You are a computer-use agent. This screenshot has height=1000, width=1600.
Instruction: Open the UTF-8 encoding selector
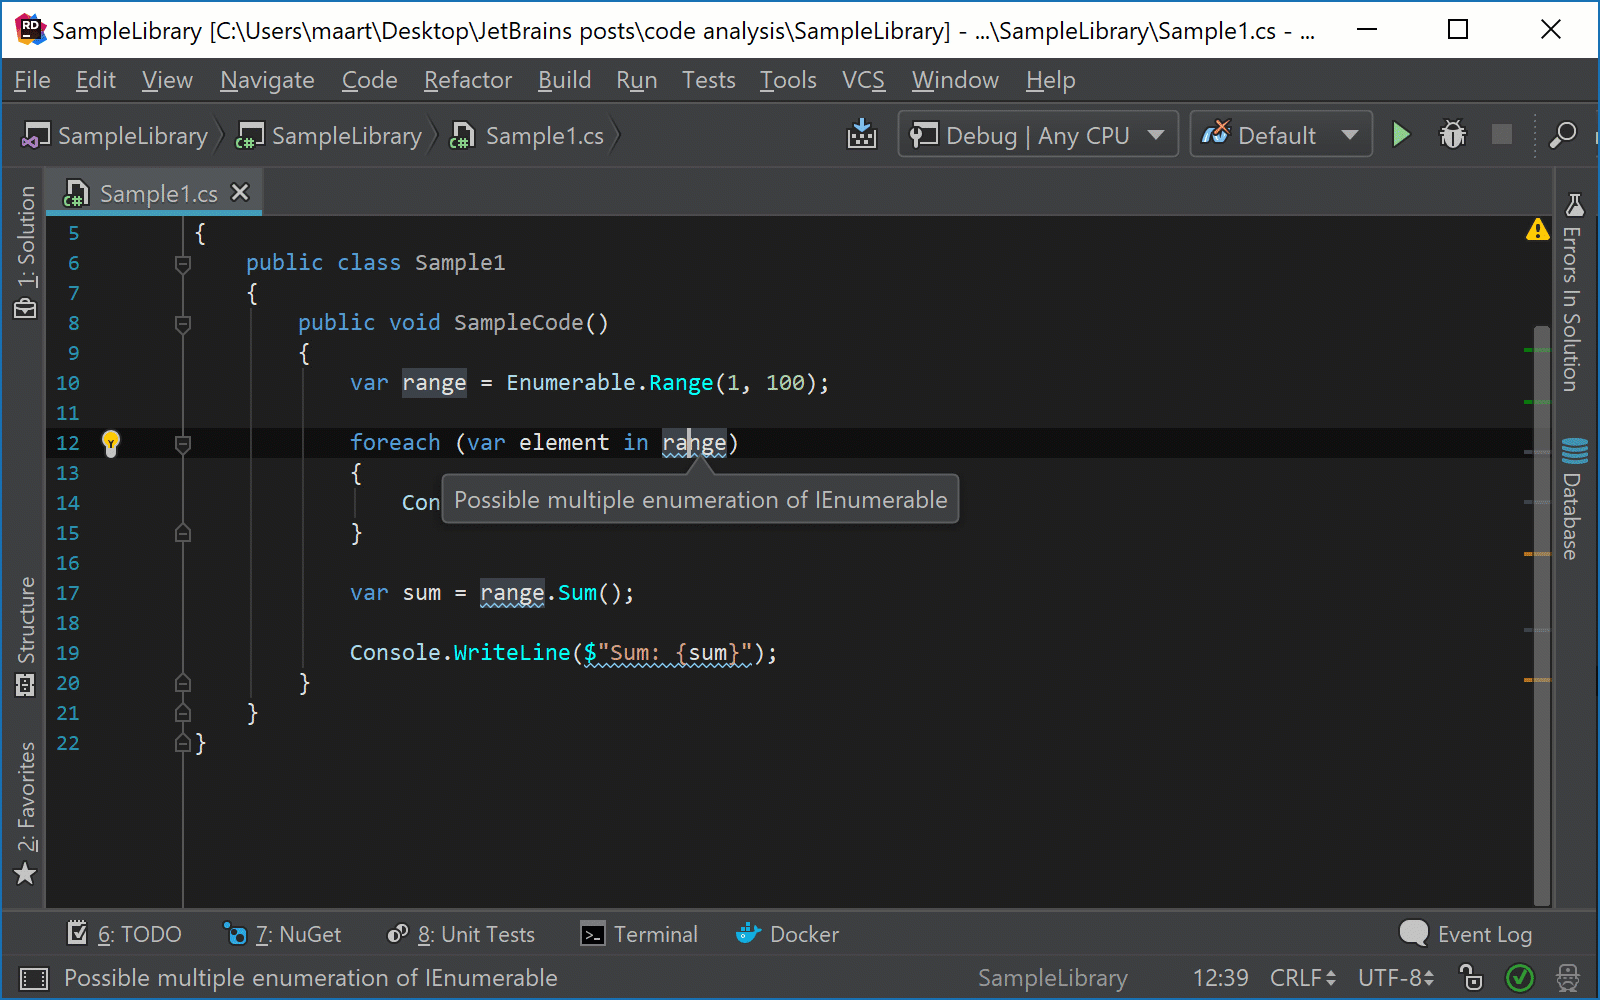click(1391, 978)
